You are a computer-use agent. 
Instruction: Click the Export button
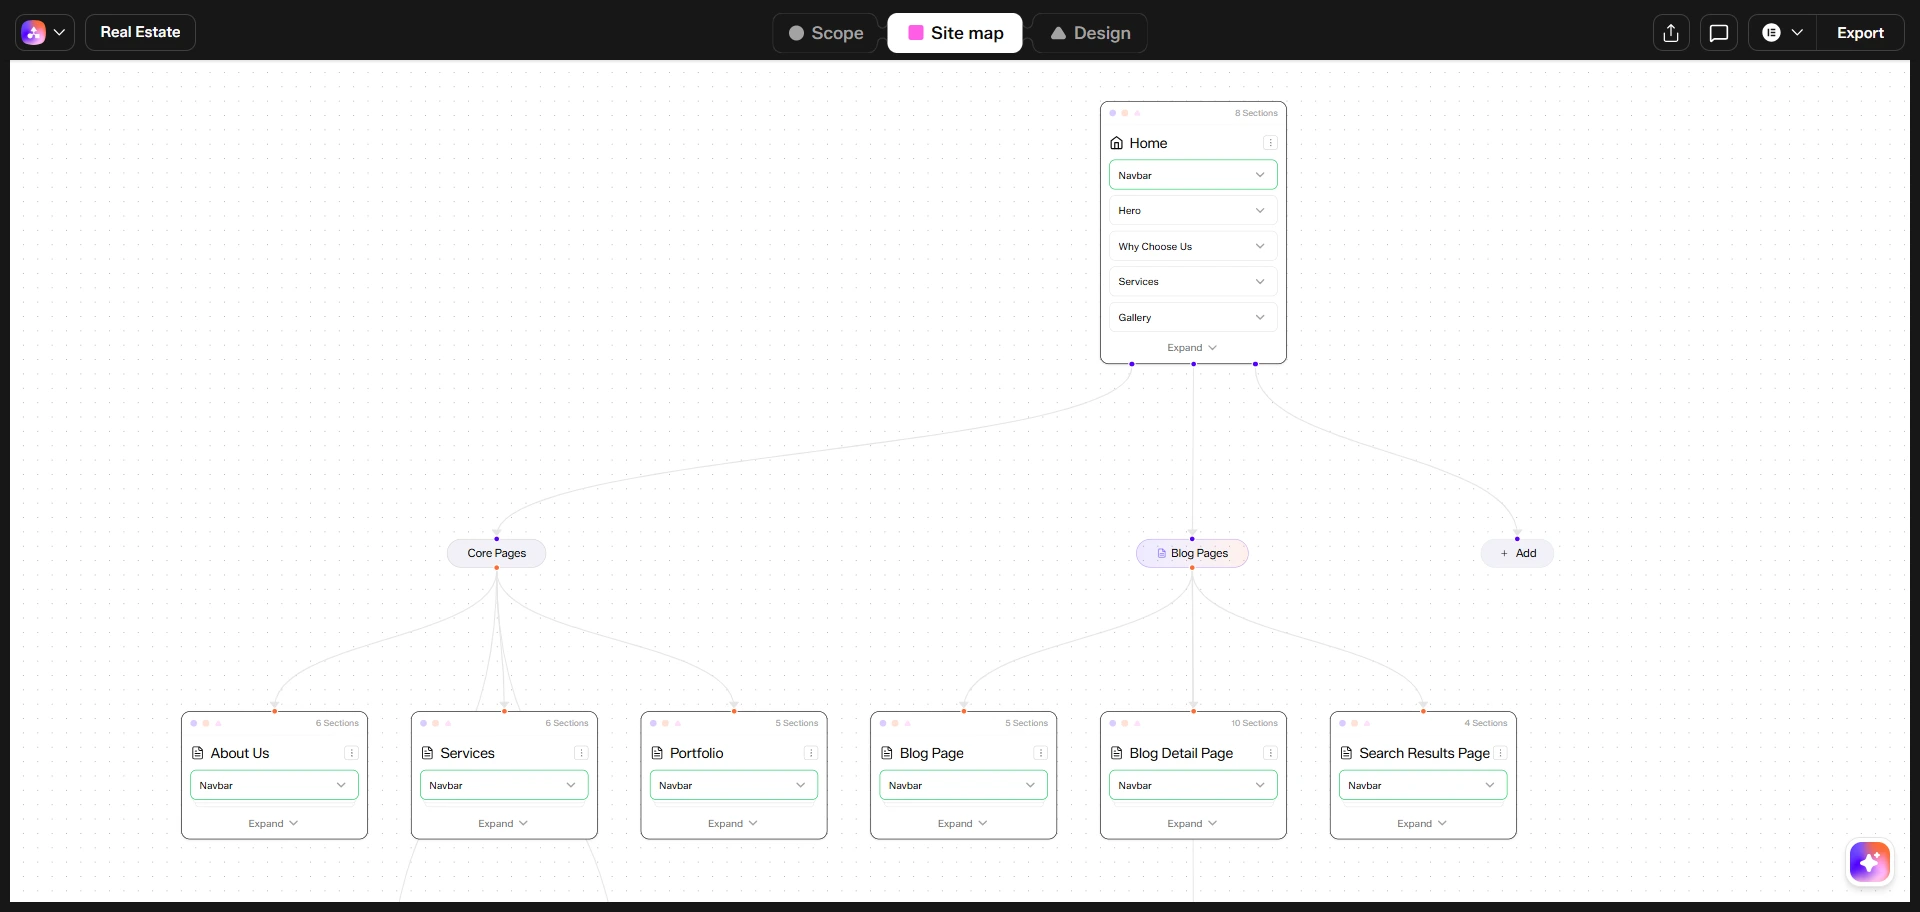[x=1861, y=32]
